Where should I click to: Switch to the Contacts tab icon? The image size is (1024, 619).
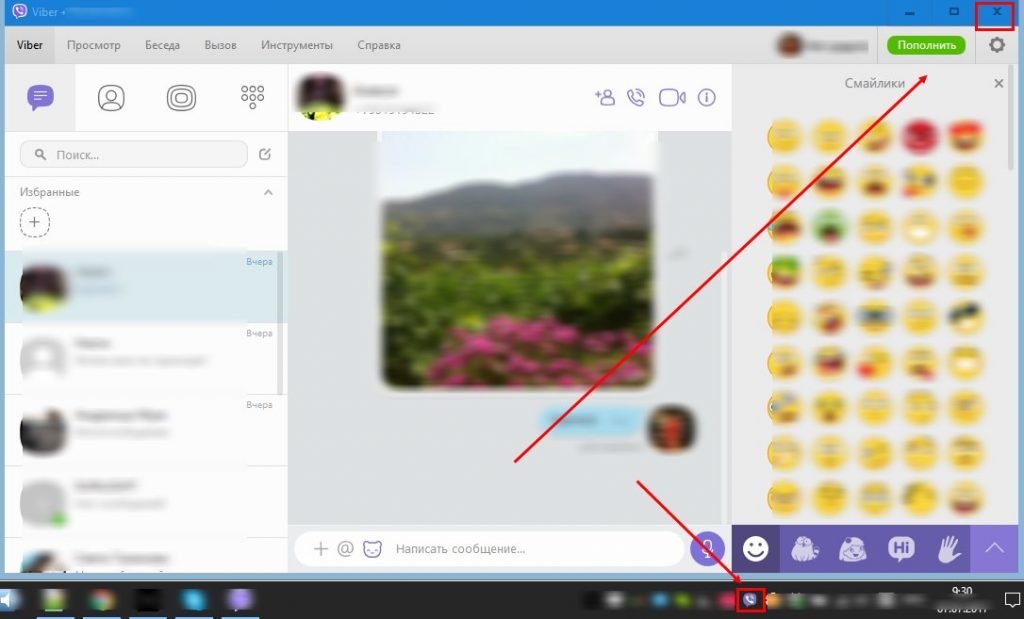tap(111, 97)
